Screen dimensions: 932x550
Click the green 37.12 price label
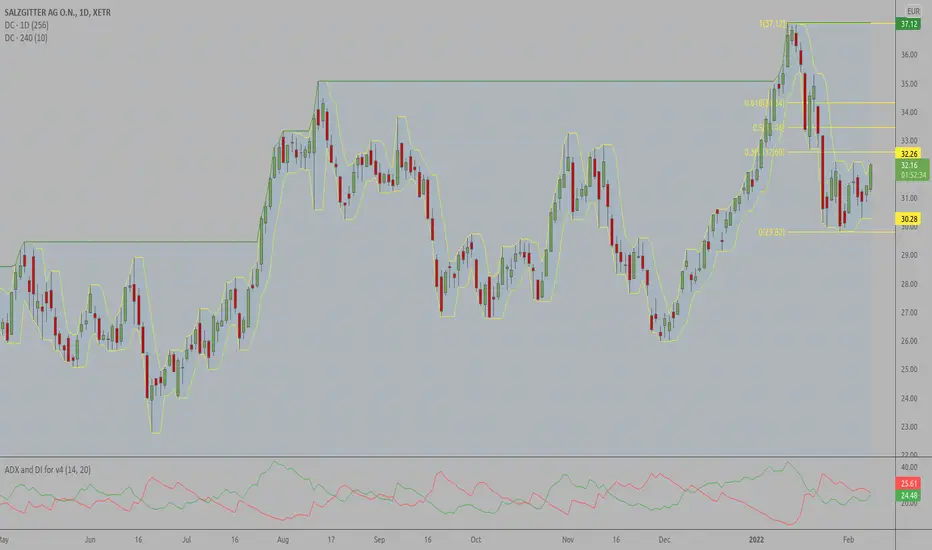click(x=909, y=24)
